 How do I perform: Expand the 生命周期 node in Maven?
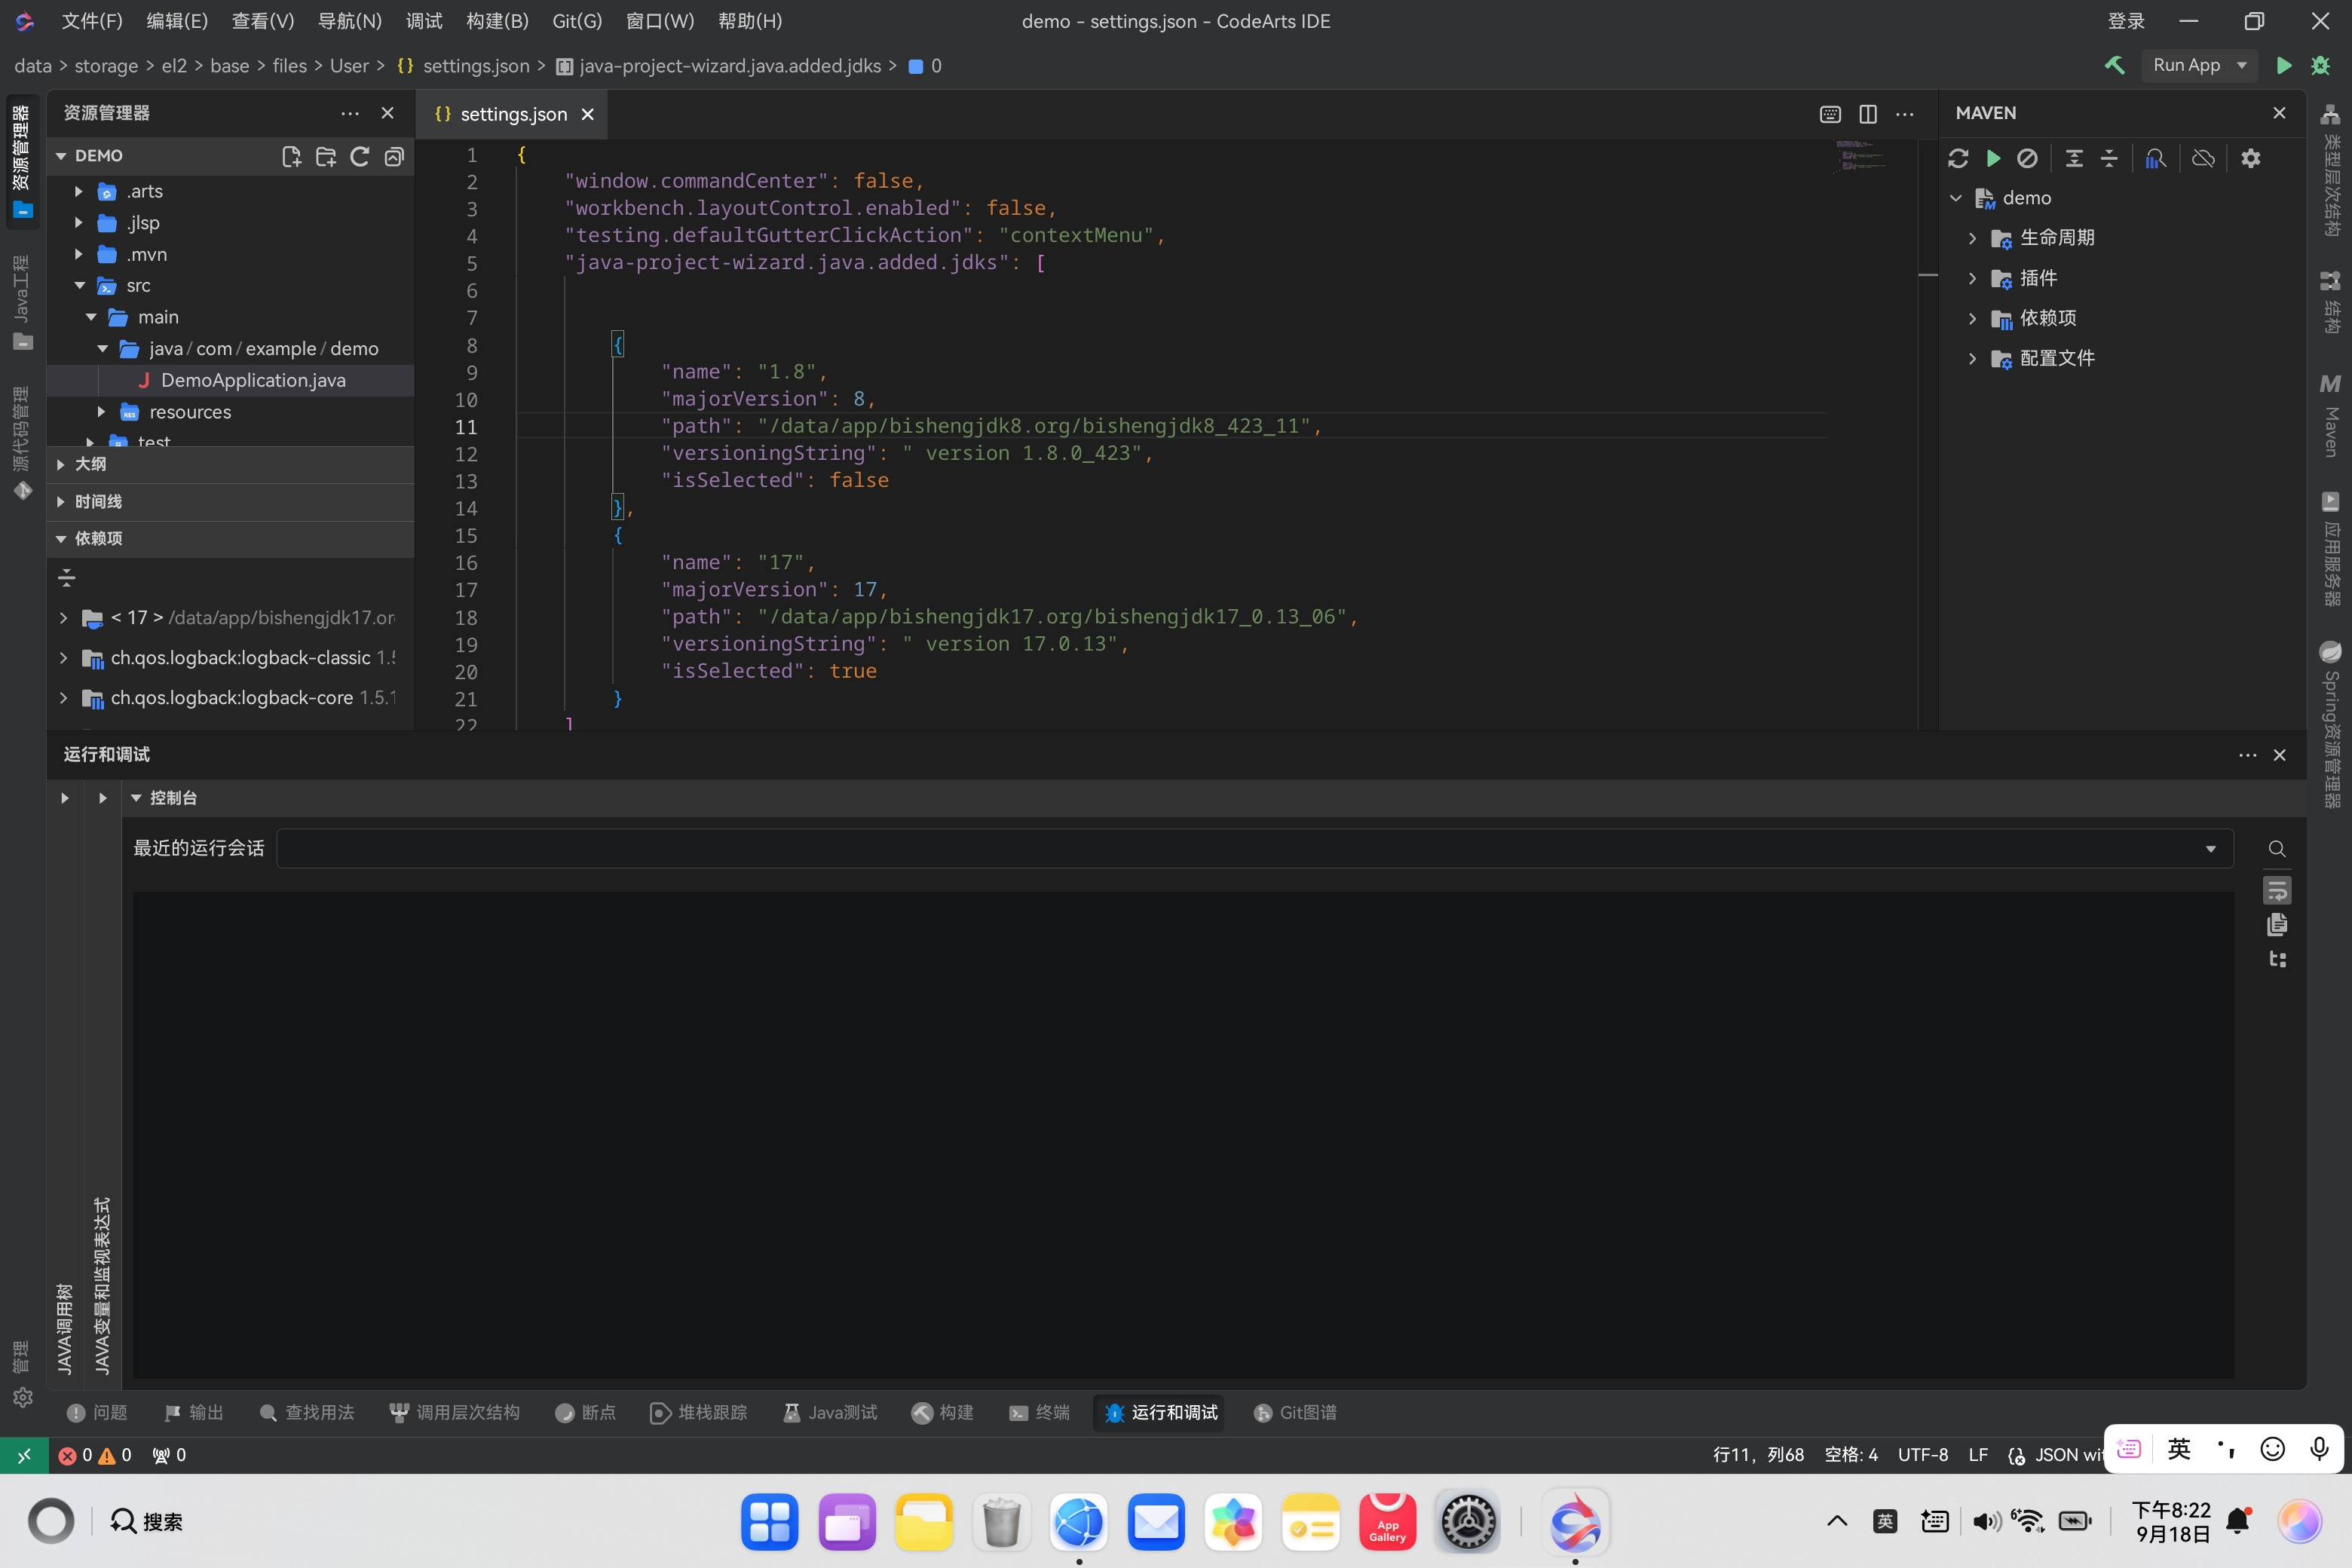pos(1972,238)
